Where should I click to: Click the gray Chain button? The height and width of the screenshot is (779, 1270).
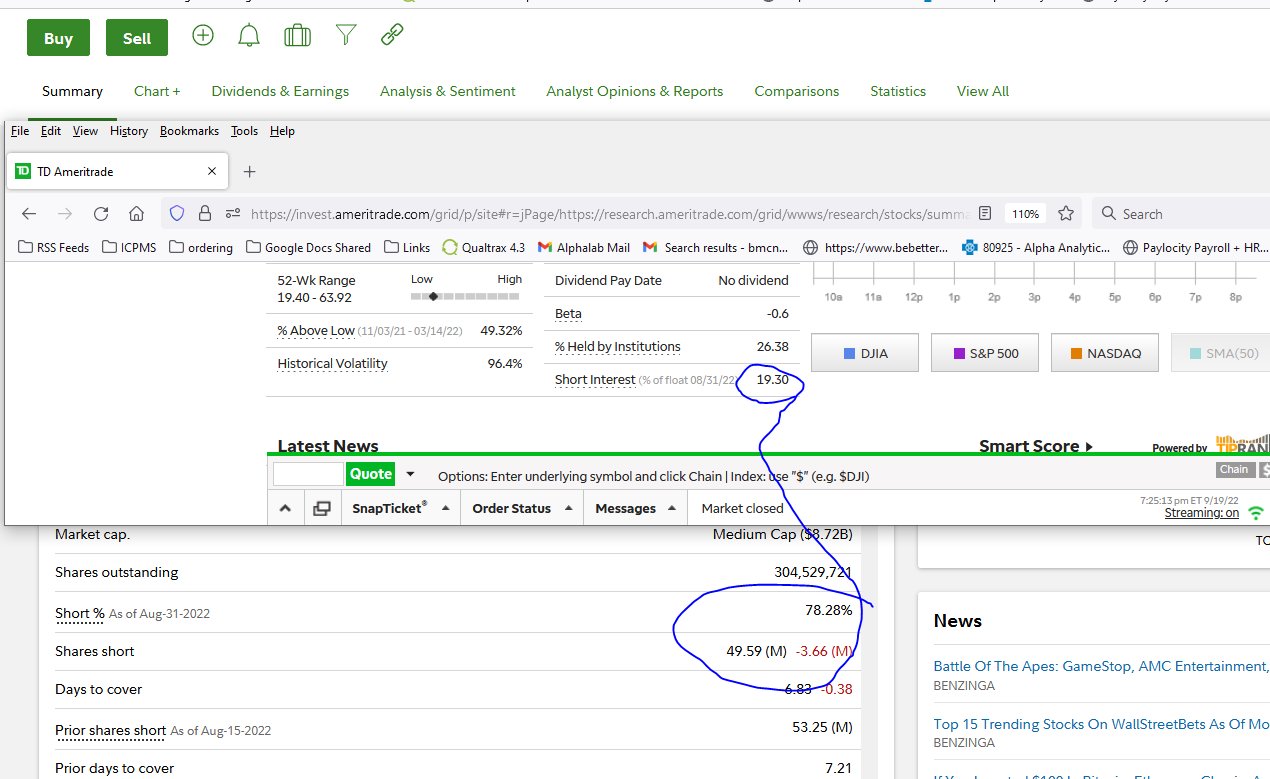[1234, 470]
